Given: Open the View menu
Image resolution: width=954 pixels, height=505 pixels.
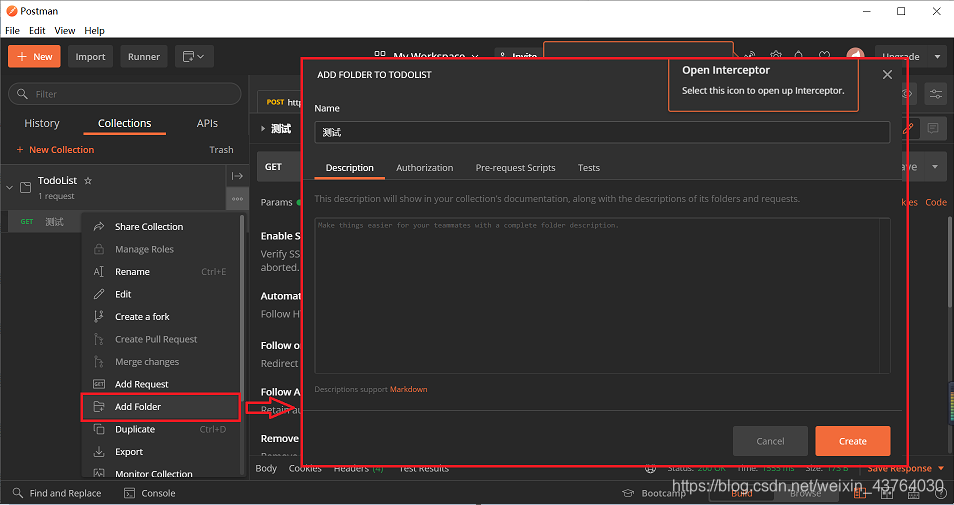Looking at the screenshot, I should click(x=64, y=30).
